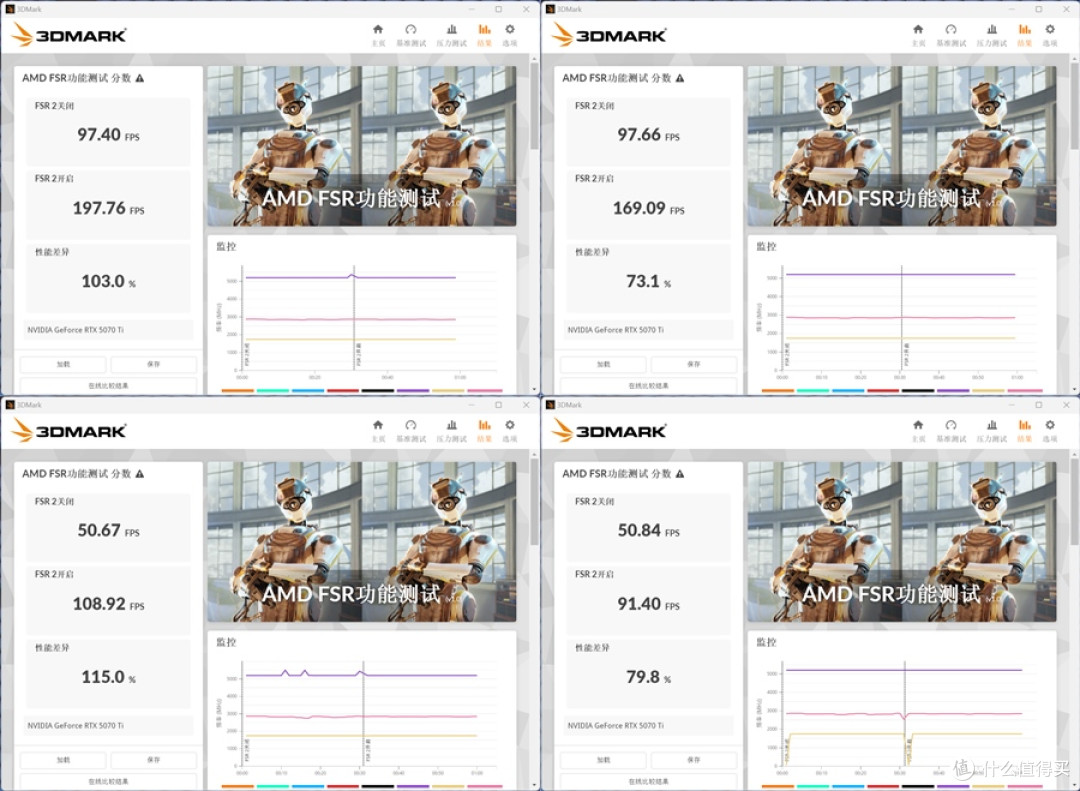Open Home in the 91.40 FPS window
The height and width of the screenshot is (791, 1080).
[918, 430]
